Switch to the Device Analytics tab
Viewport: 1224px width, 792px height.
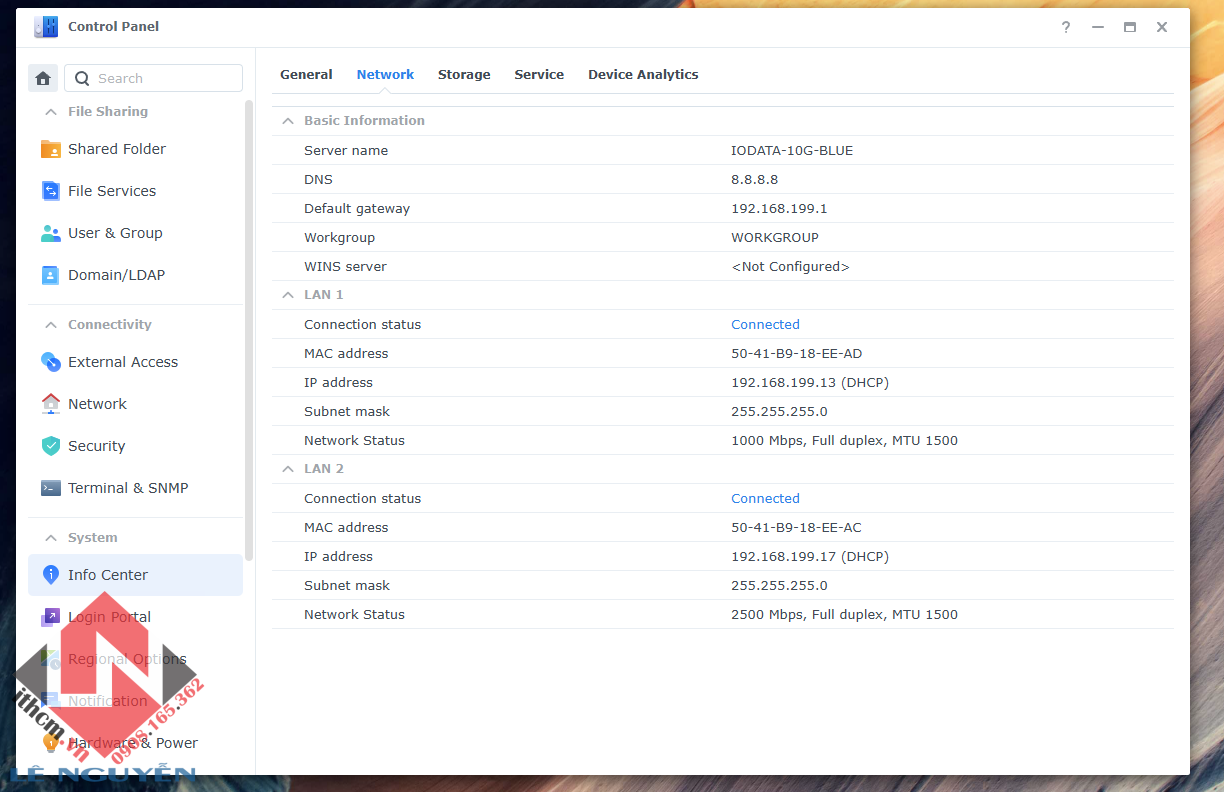click(643, 75)
